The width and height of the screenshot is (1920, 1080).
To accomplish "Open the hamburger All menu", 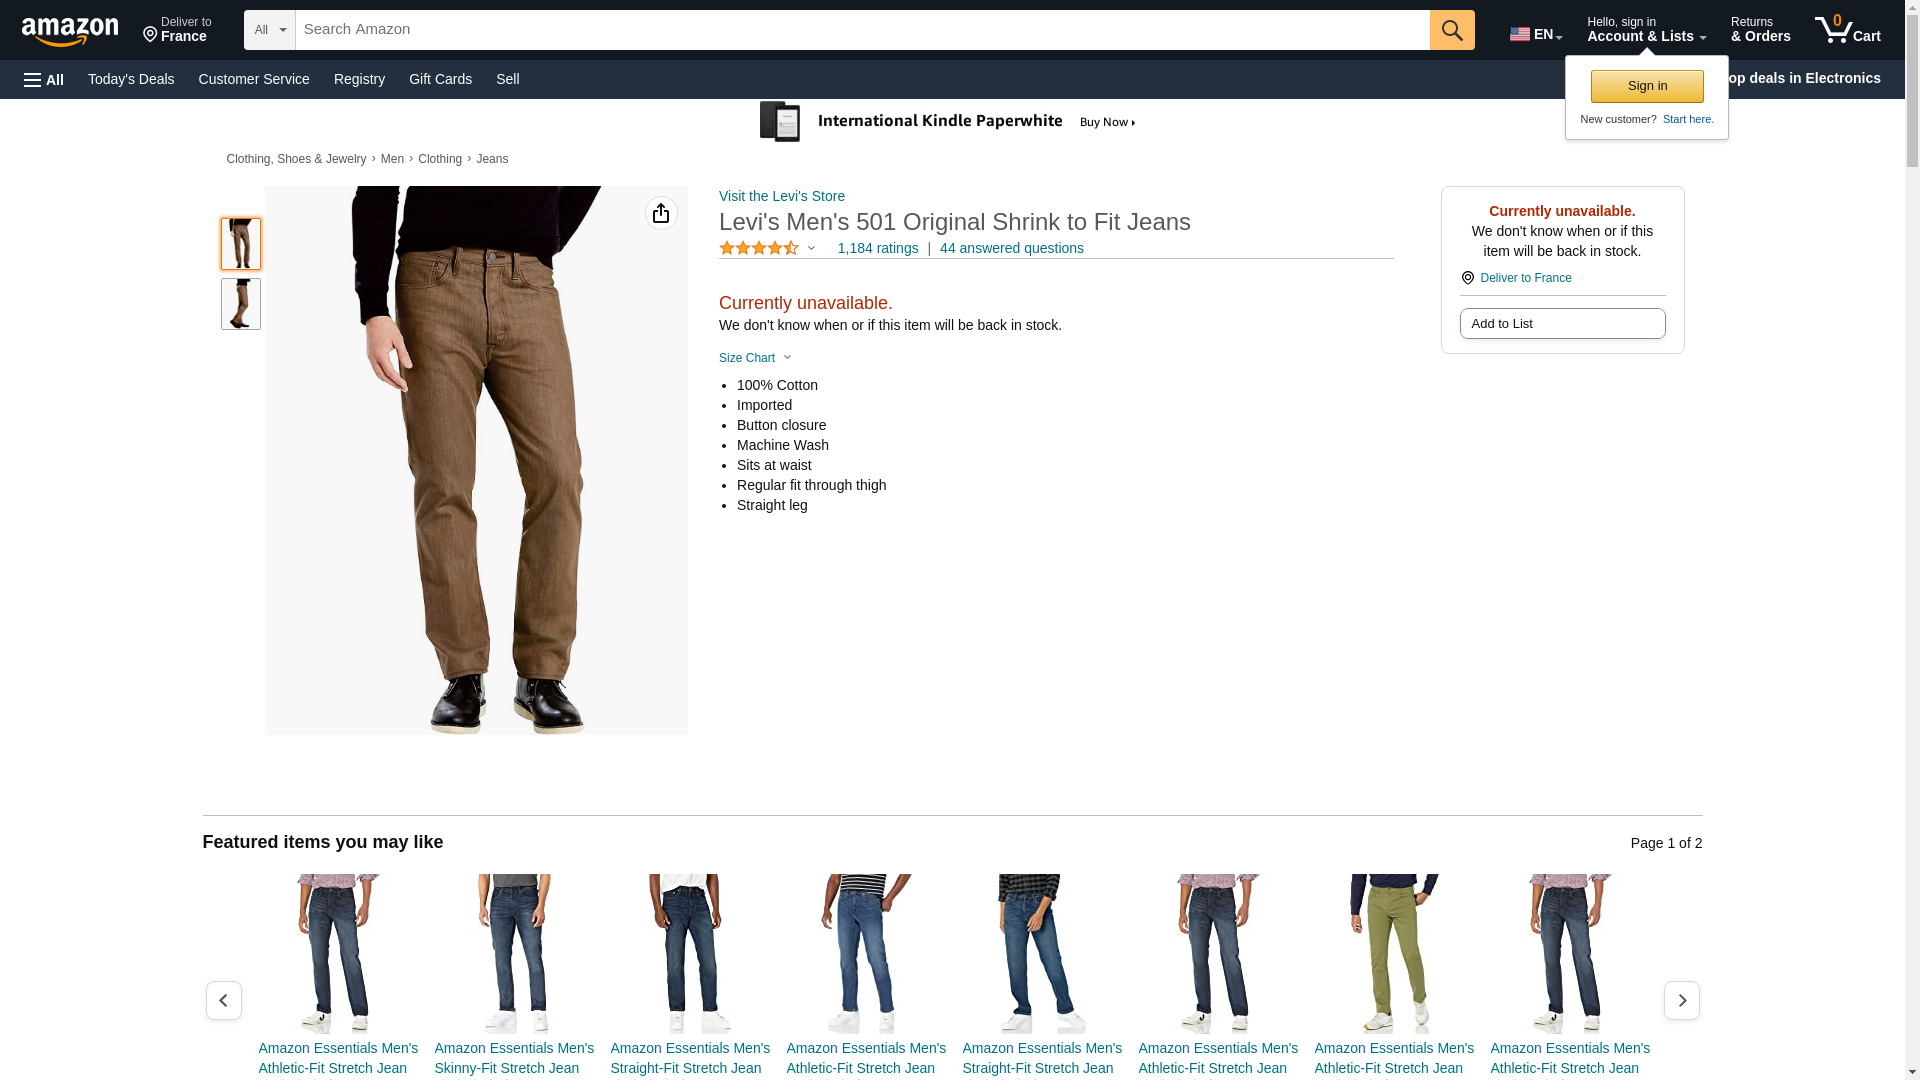I will click(44, 79).
